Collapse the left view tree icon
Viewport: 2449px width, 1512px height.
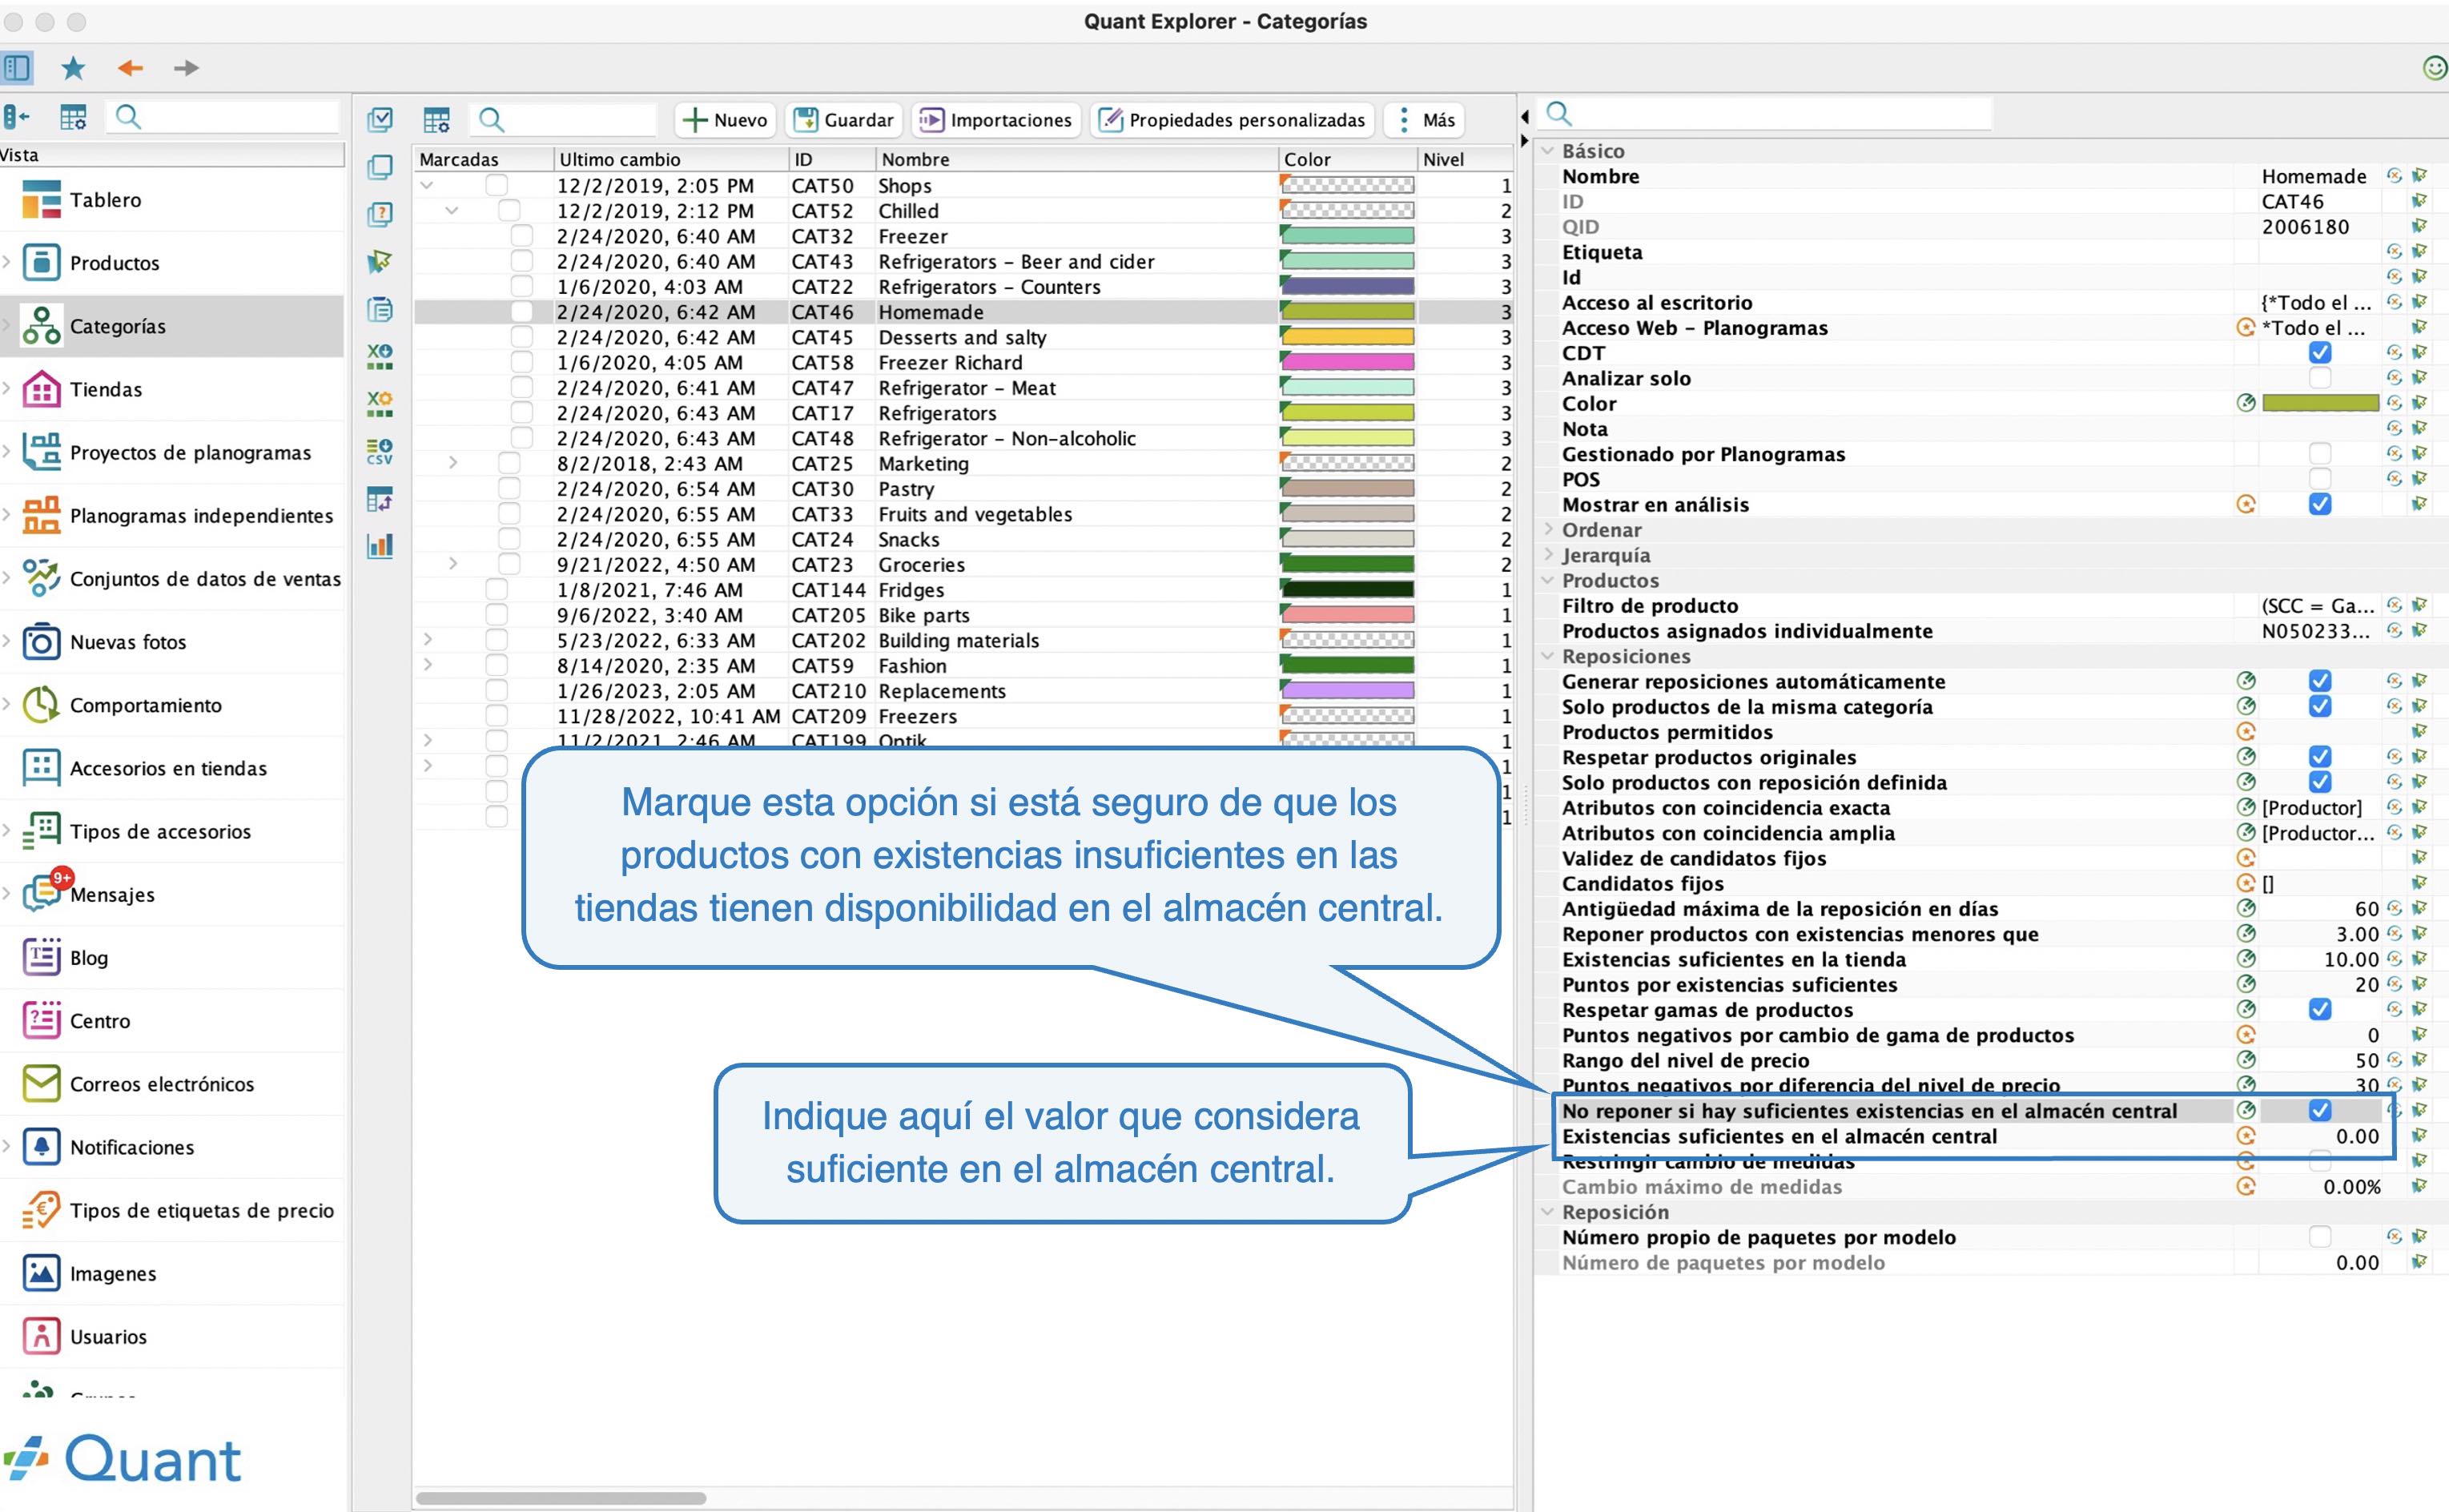click(16, 117)
